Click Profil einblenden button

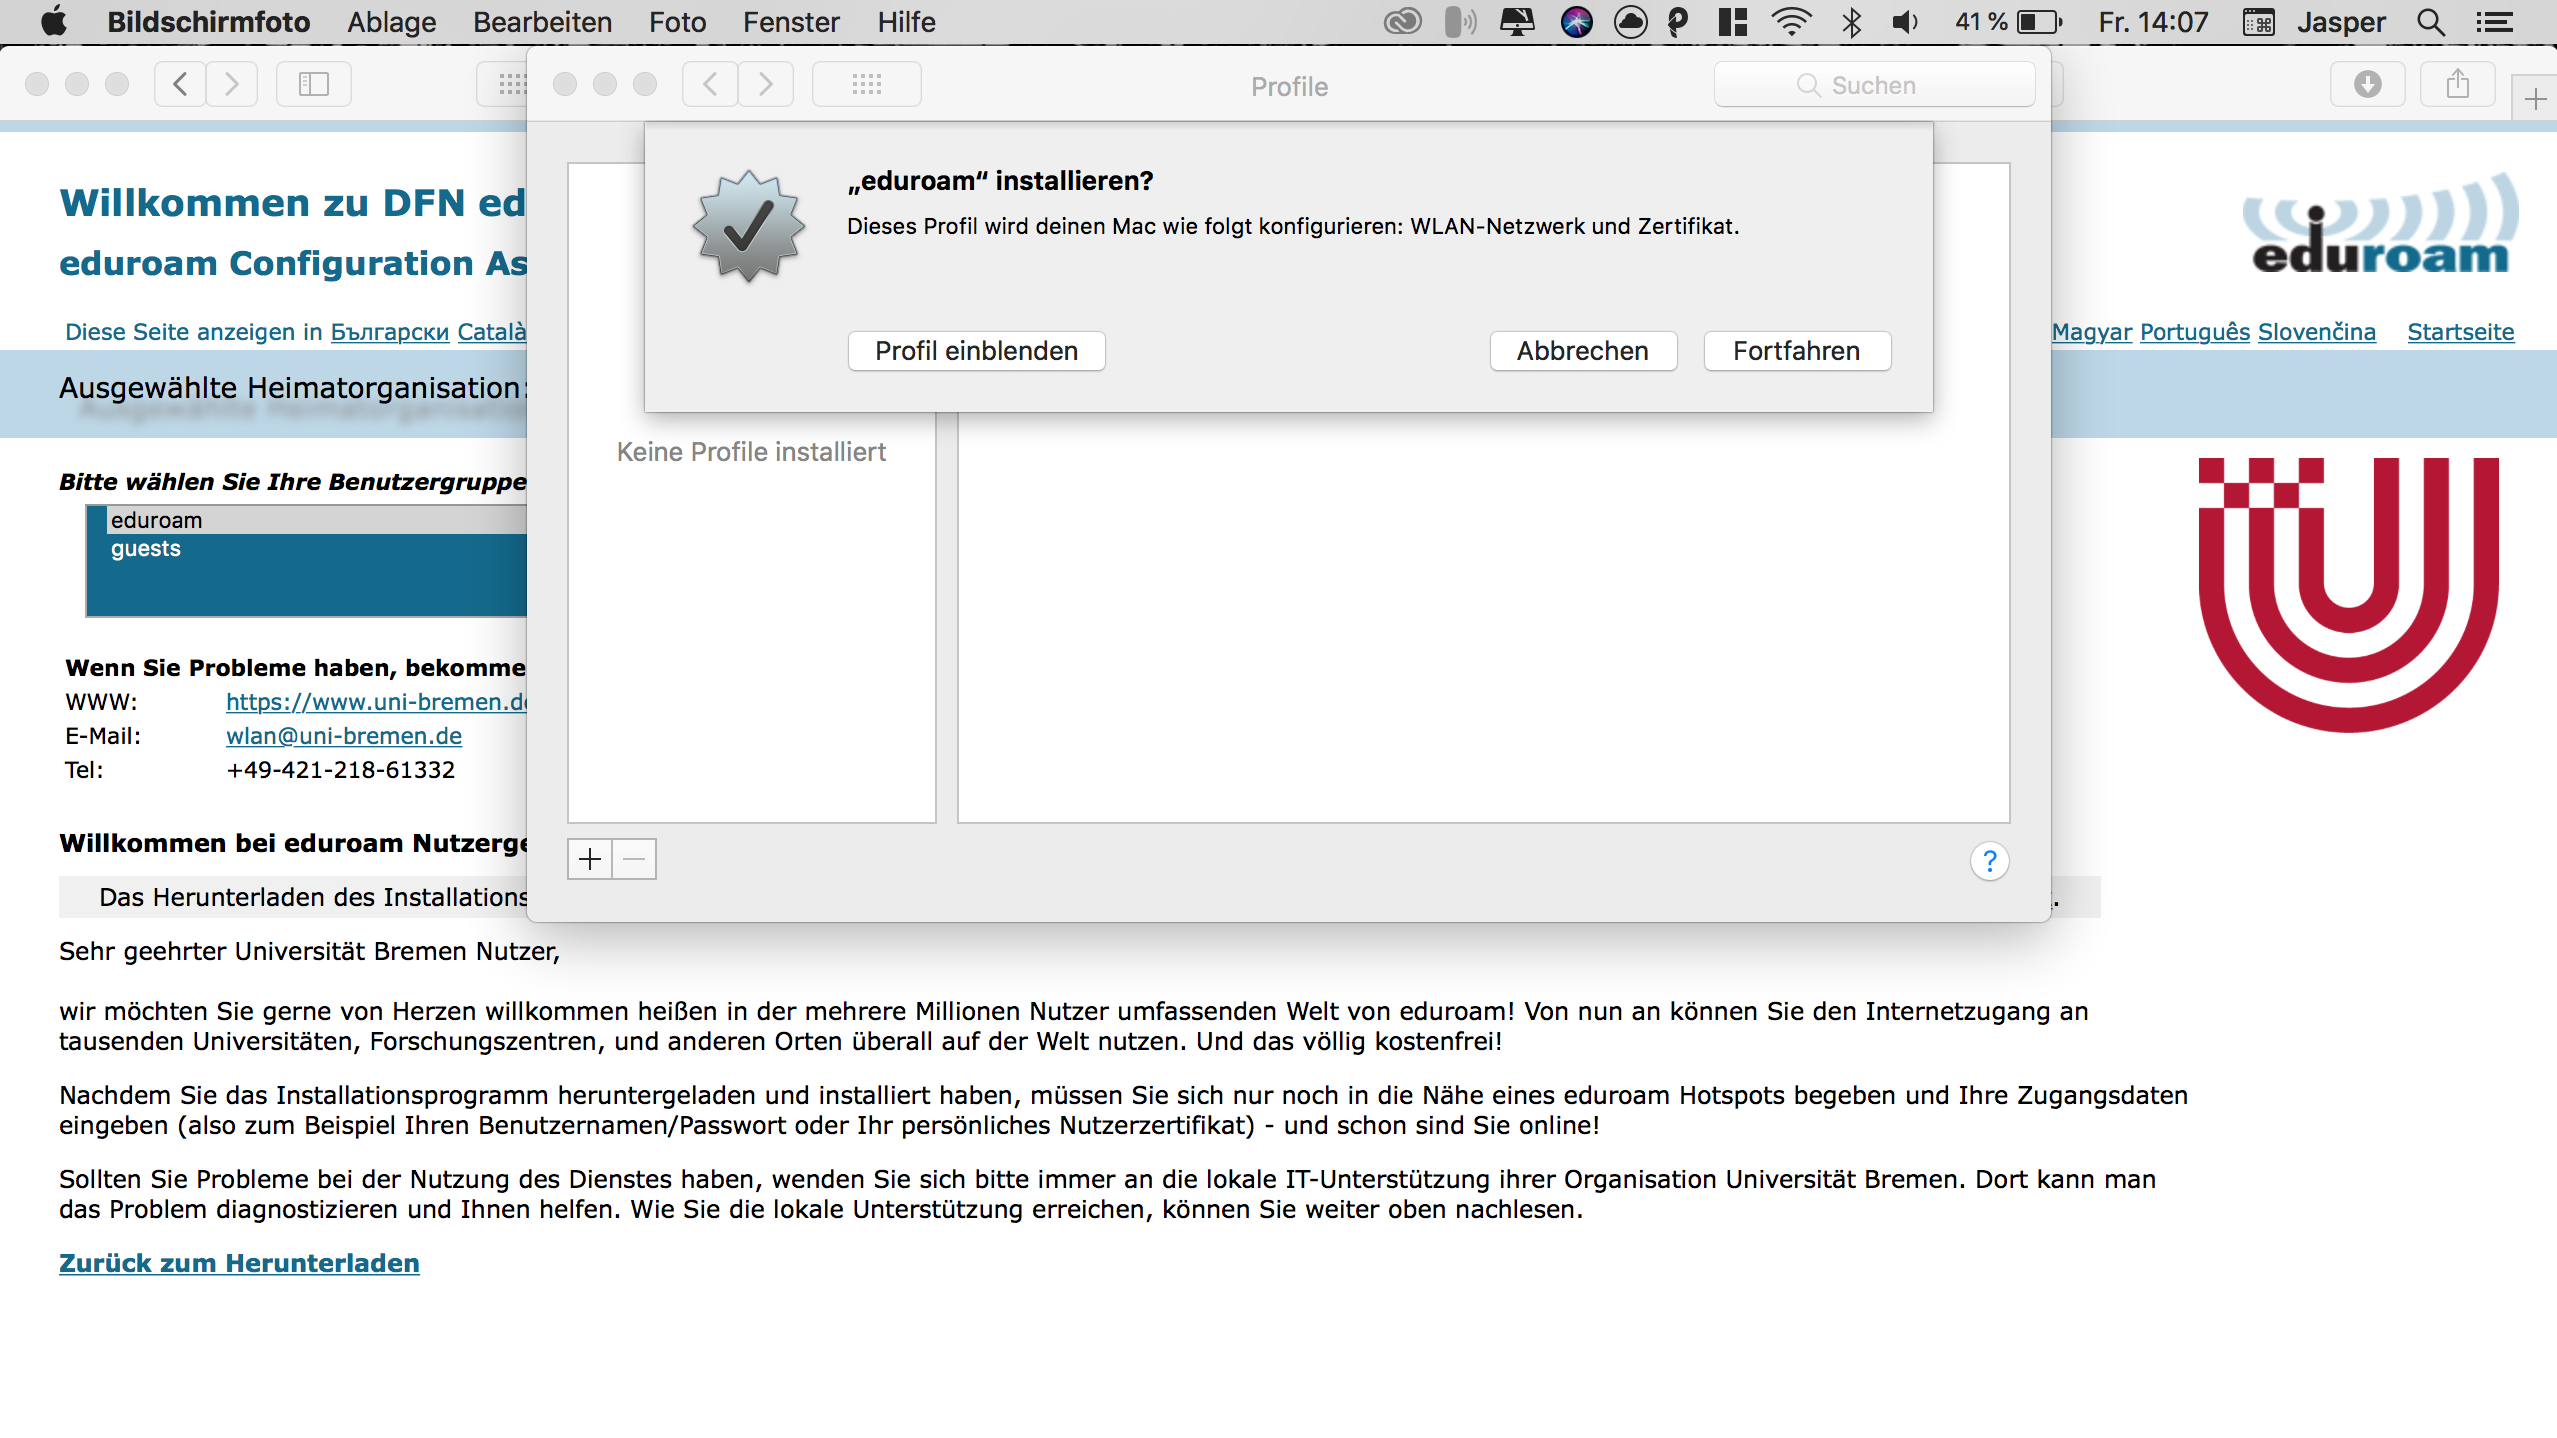point(976,351)
